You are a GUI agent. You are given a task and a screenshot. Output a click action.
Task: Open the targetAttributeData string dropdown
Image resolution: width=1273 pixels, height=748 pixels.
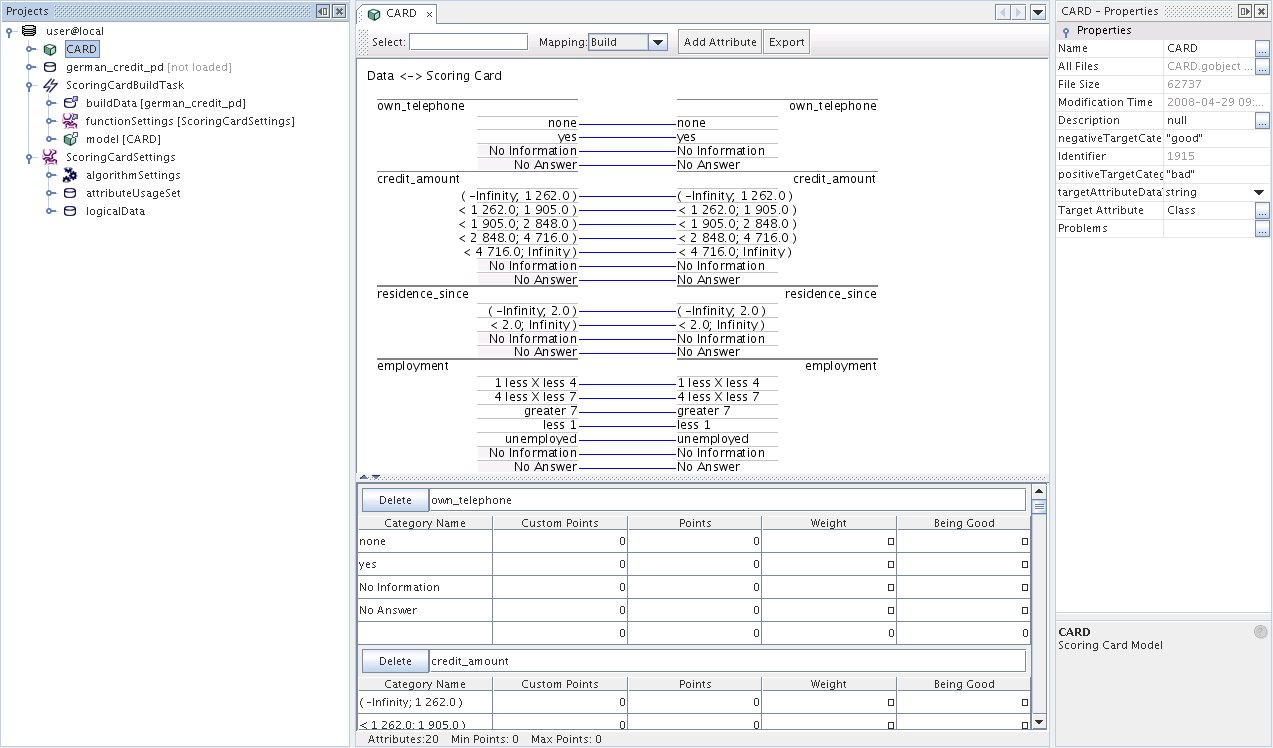(1259, 192)
